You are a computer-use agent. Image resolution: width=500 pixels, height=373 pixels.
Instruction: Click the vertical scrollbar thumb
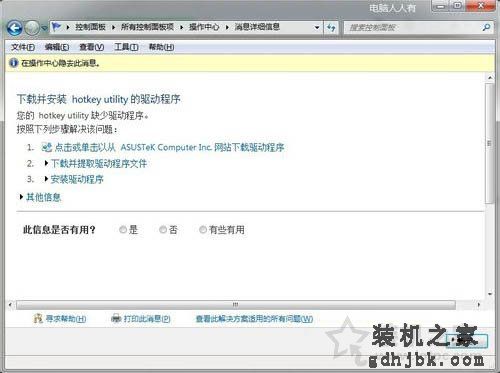(490, 143)
